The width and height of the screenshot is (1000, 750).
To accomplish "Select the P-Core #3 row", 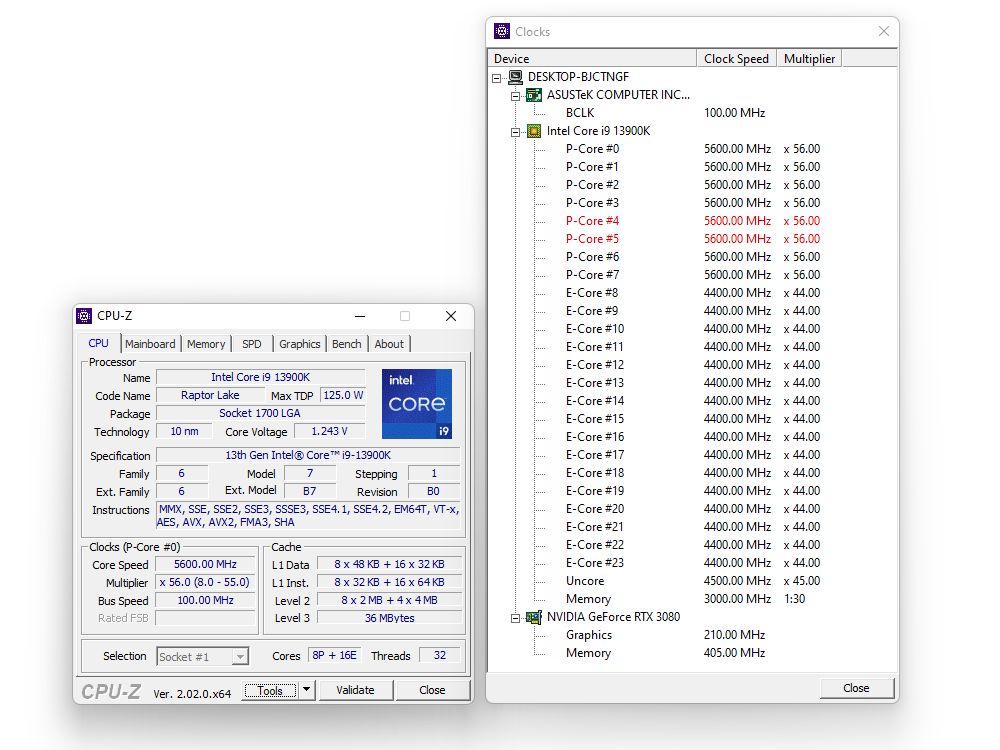I will click(x=693, y=203).
